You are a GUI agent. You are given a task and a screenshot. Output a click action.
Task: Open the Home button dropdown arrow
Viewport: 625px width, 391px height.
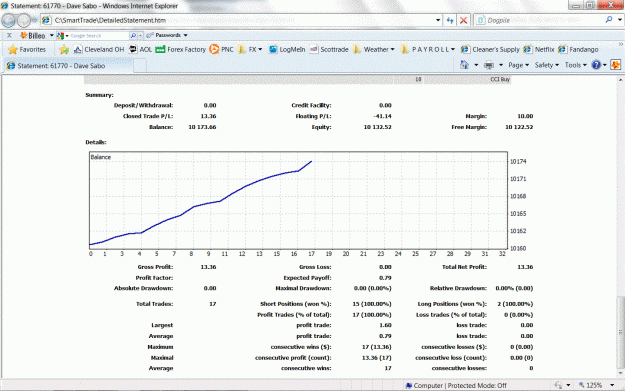click(x=476, y=65)
